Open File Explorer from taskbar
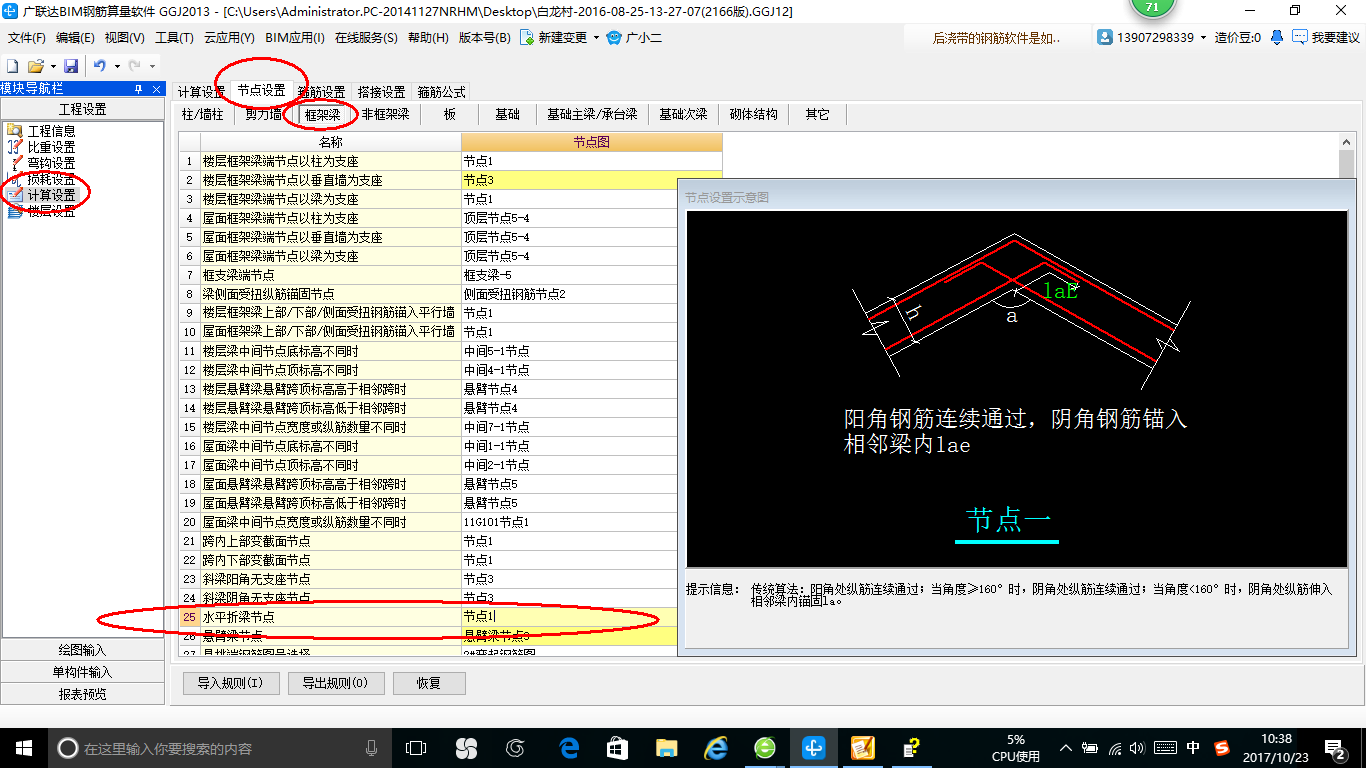Viewport: 1366px width, 768px height. click(666, 747)
